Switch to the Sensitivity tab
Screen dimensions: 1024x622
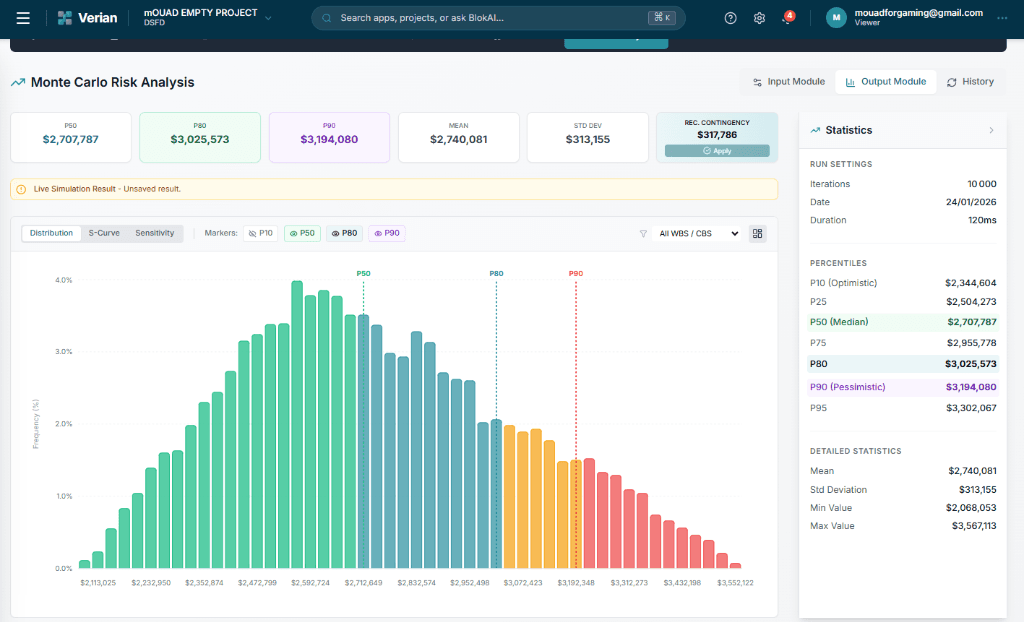coord(155,233)
